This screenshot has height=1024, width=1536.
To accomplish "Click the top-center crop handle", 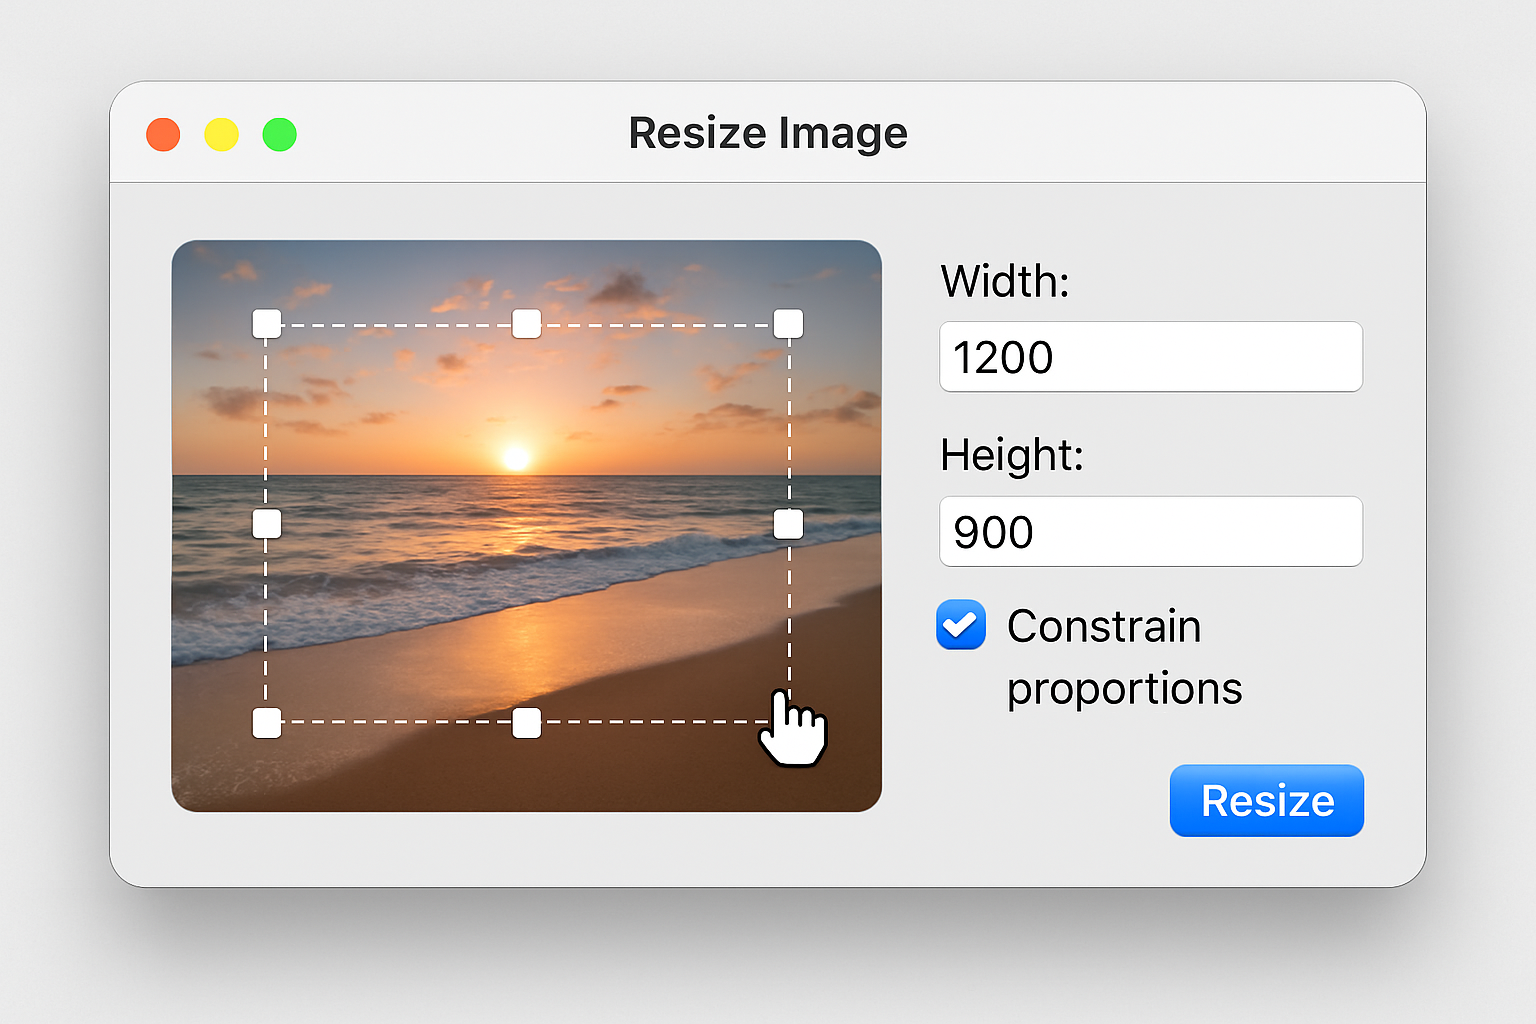I will click(526, 322).
